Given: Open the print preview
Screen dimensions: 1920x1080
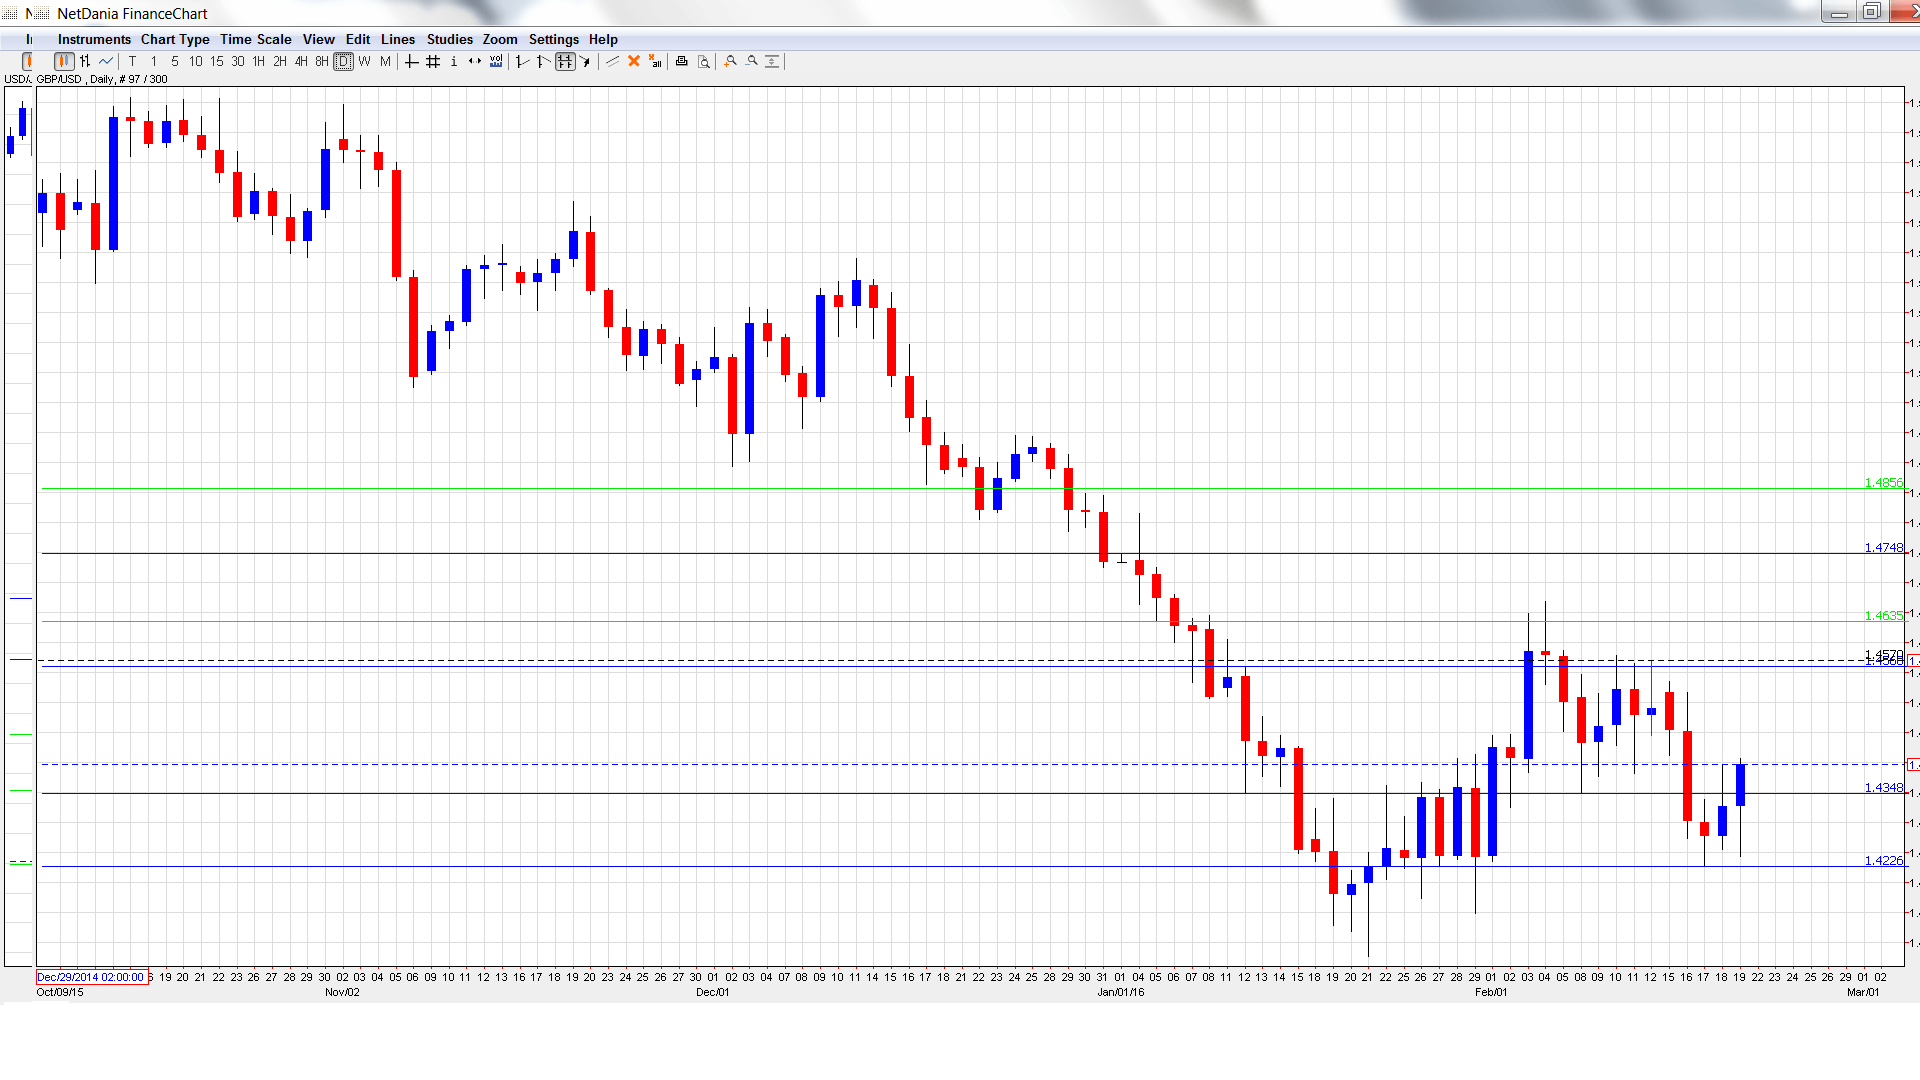Looking at the screenshot, I should tap(704, 61).
